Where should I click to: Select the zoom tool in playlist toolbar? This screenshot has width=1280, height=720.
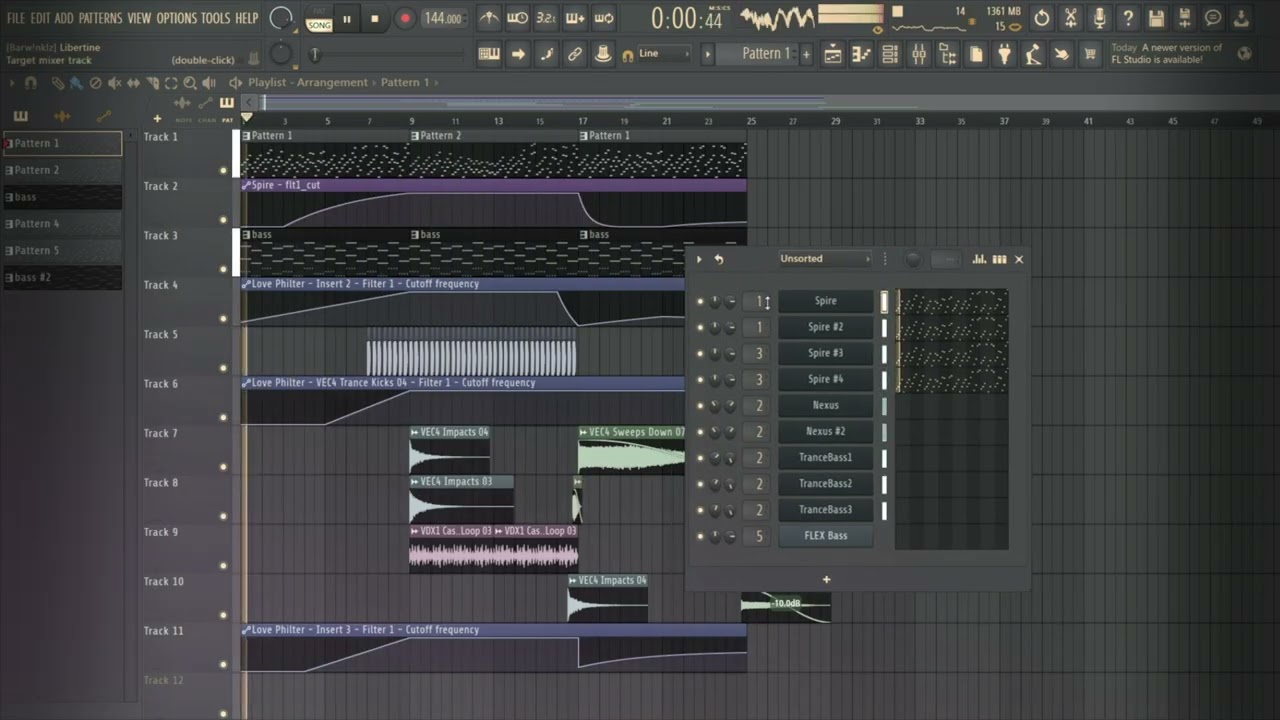pyautogui.click(x=189, y=83)
